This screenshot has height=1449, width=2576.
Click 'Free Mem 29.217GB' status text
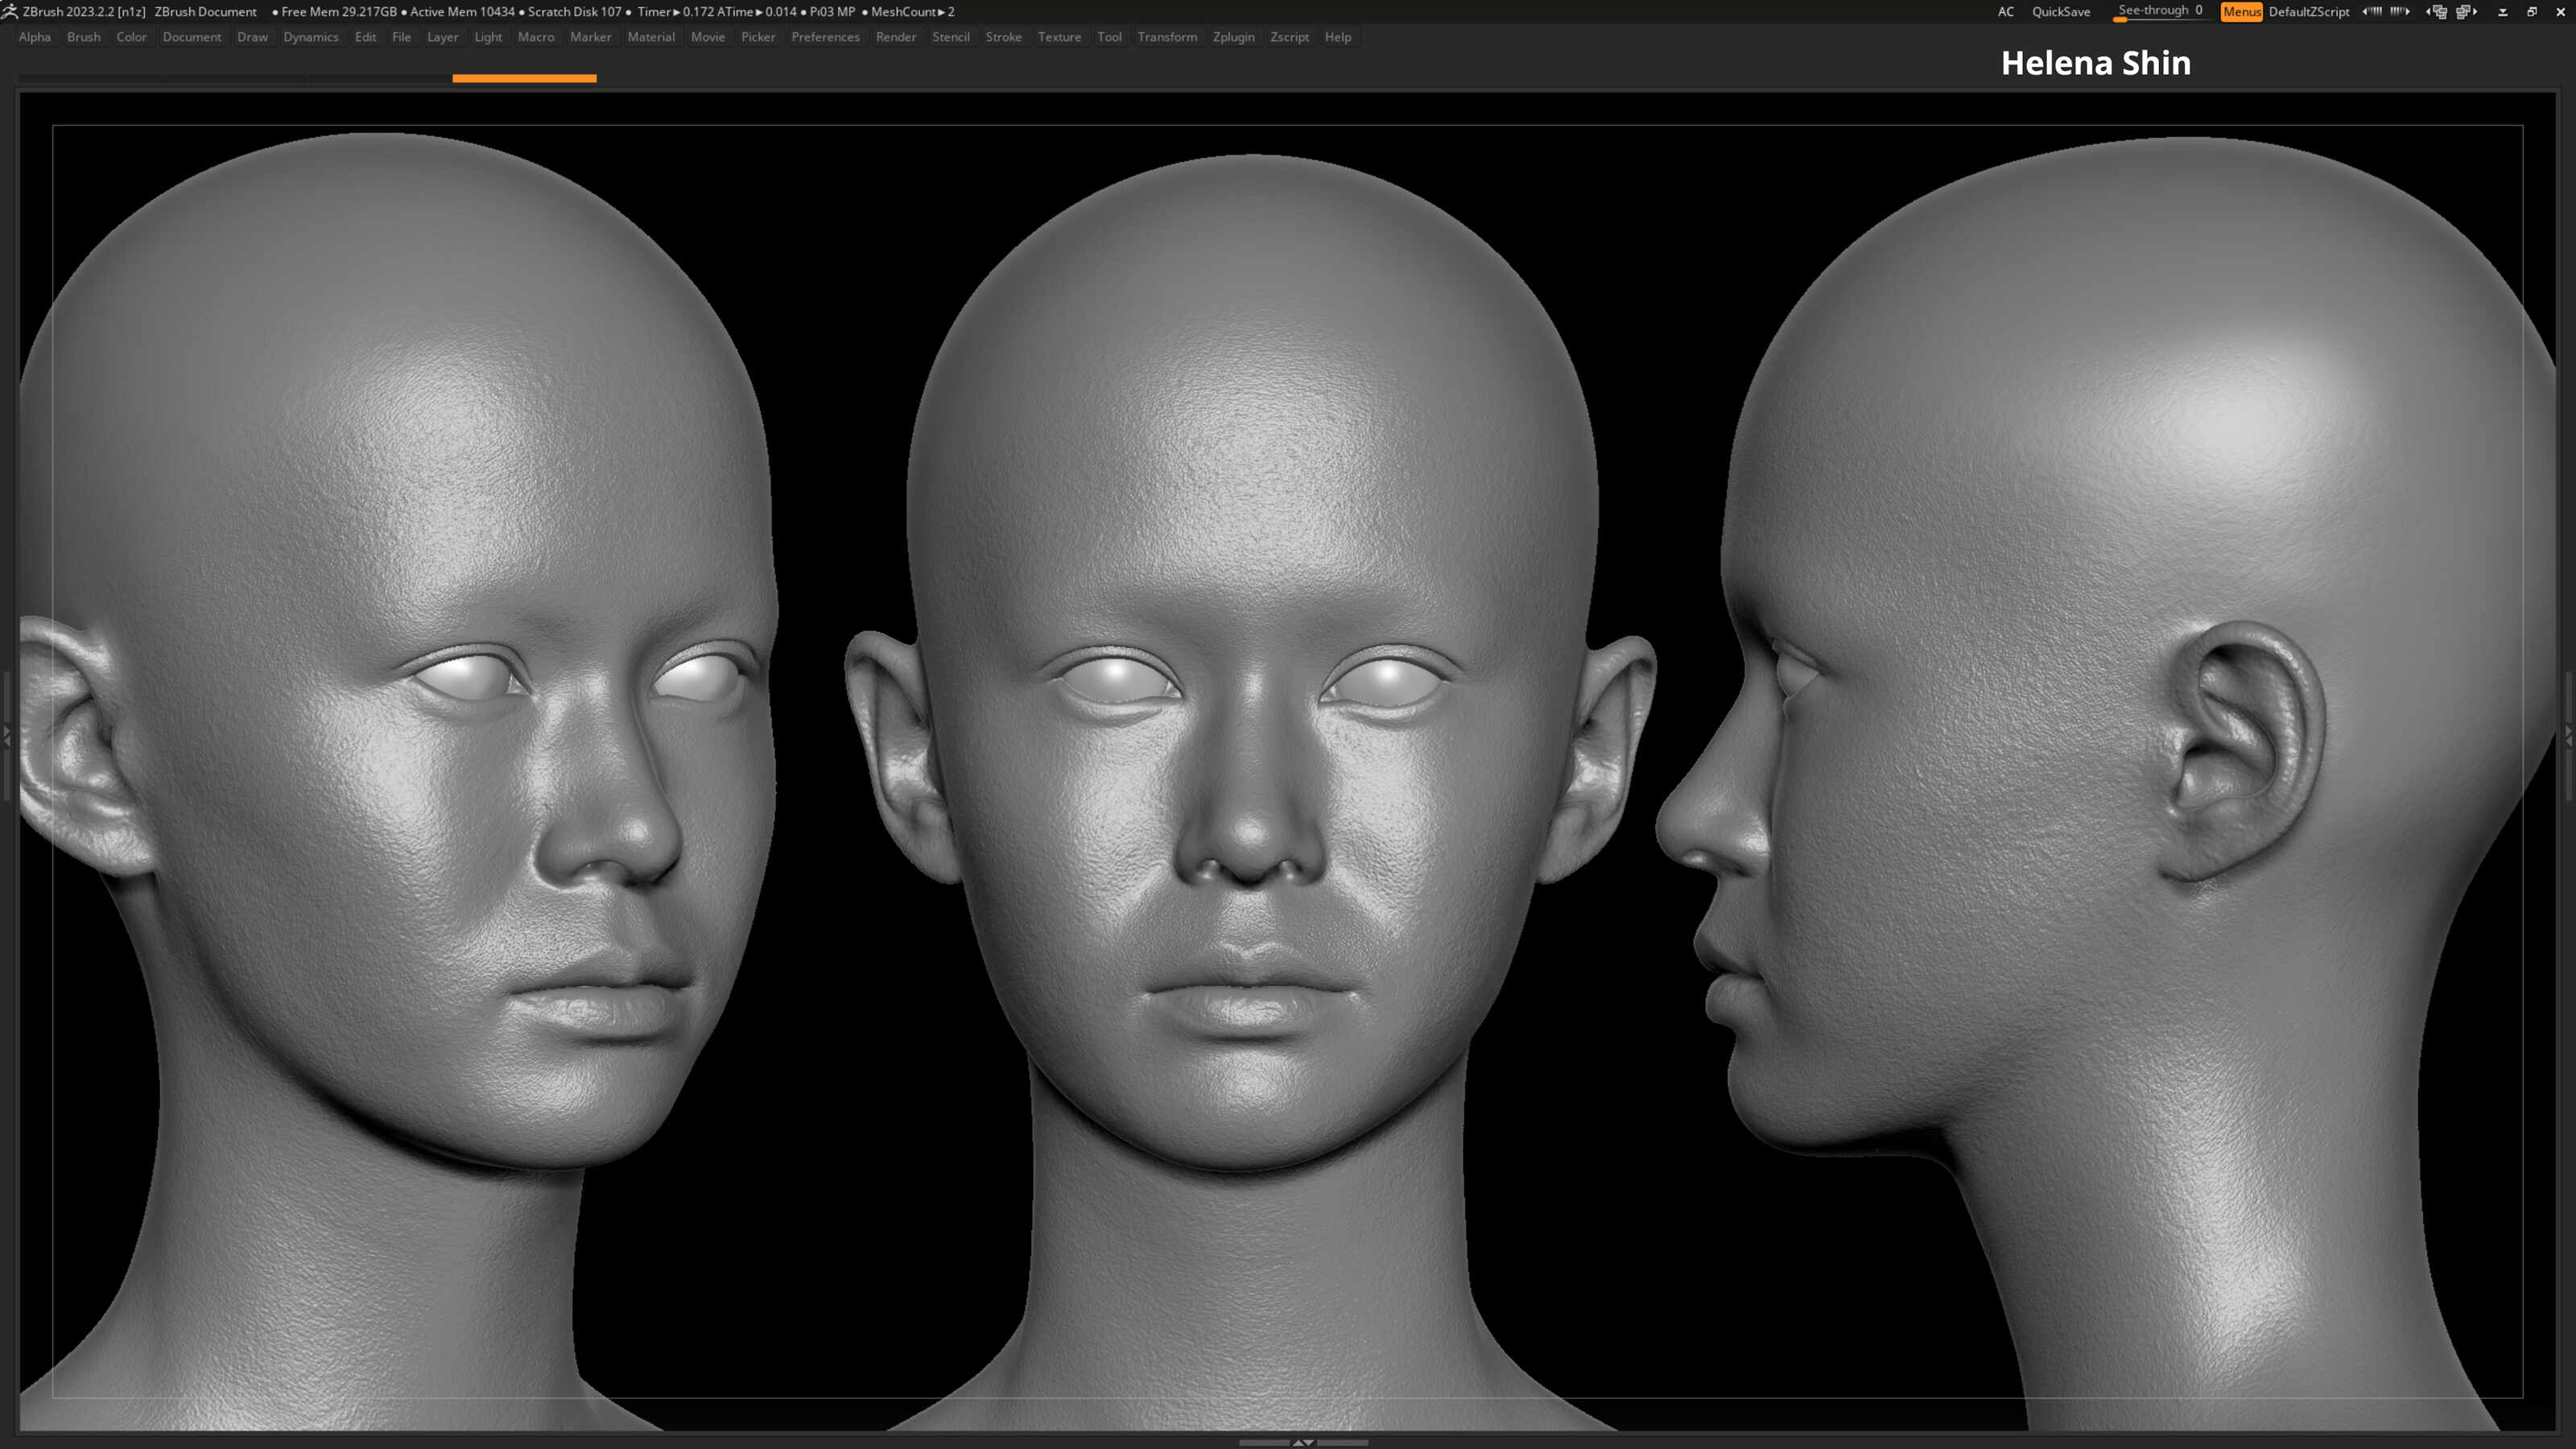click(x=339, y=11)
